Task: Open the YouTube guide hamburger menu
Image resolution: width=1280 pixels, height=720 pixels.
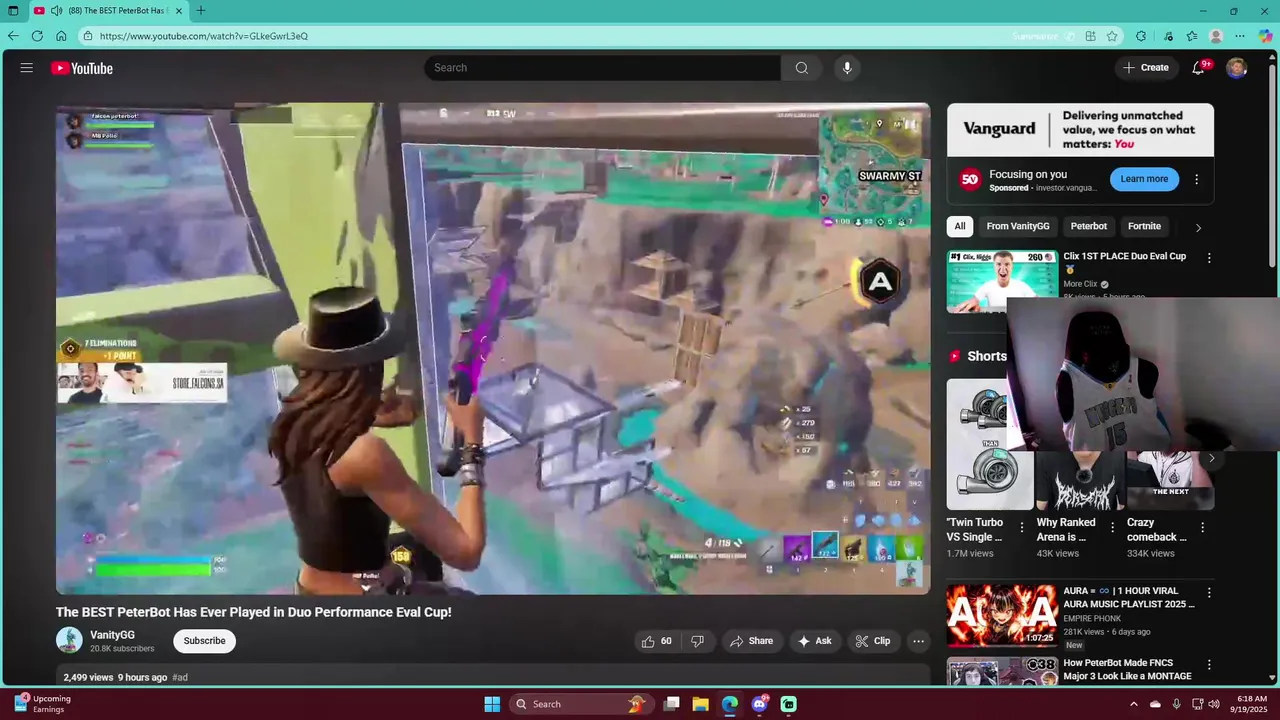Action: tap(27, 68)
